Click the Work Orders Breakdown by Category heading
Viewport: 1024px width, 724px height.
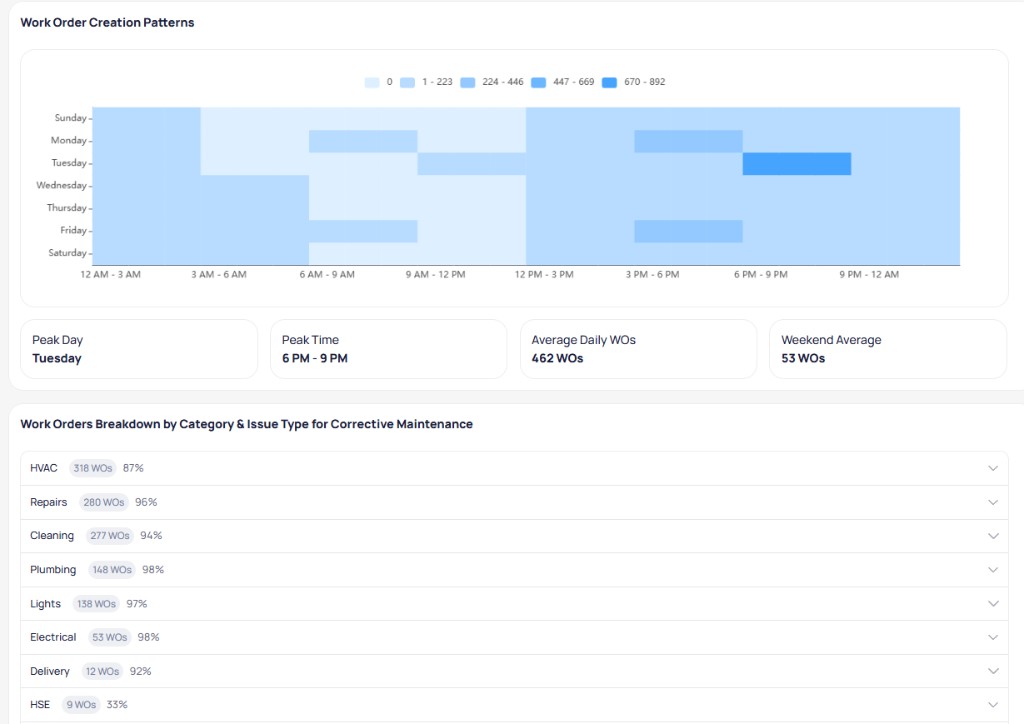[x=246, y=424]
